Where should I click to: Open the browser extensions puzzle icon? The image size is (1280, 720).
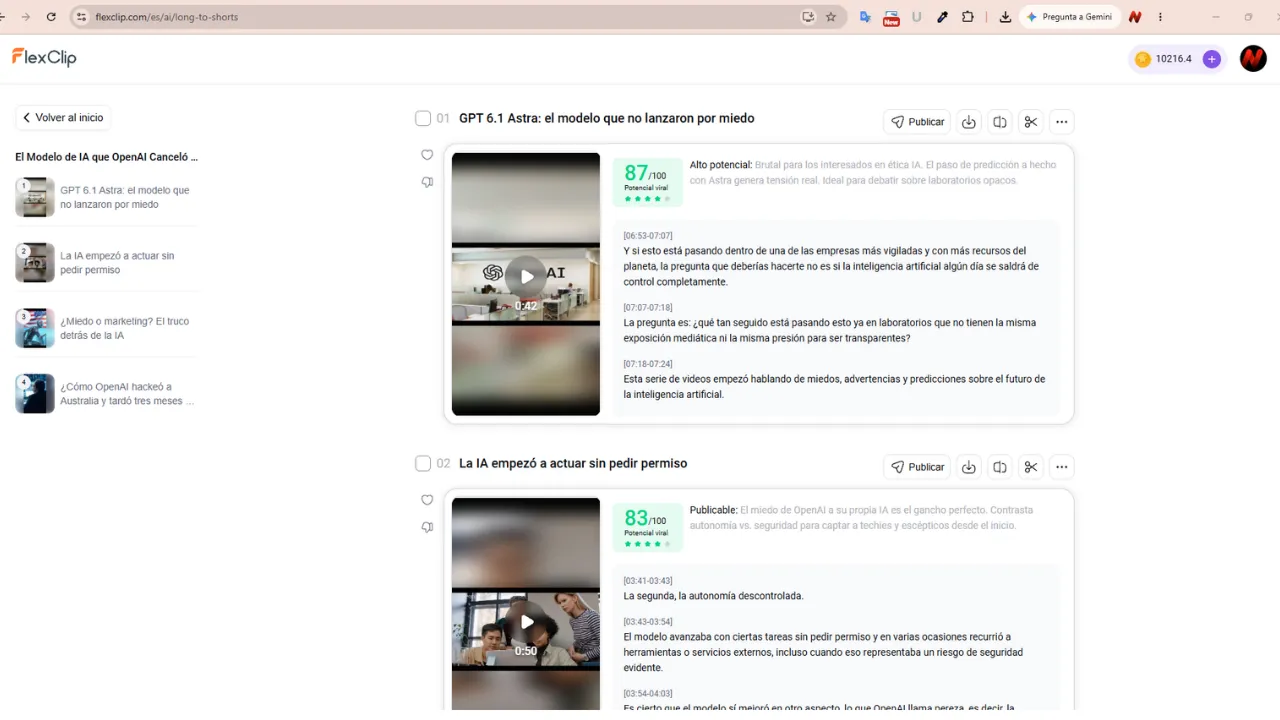[968, 17]
